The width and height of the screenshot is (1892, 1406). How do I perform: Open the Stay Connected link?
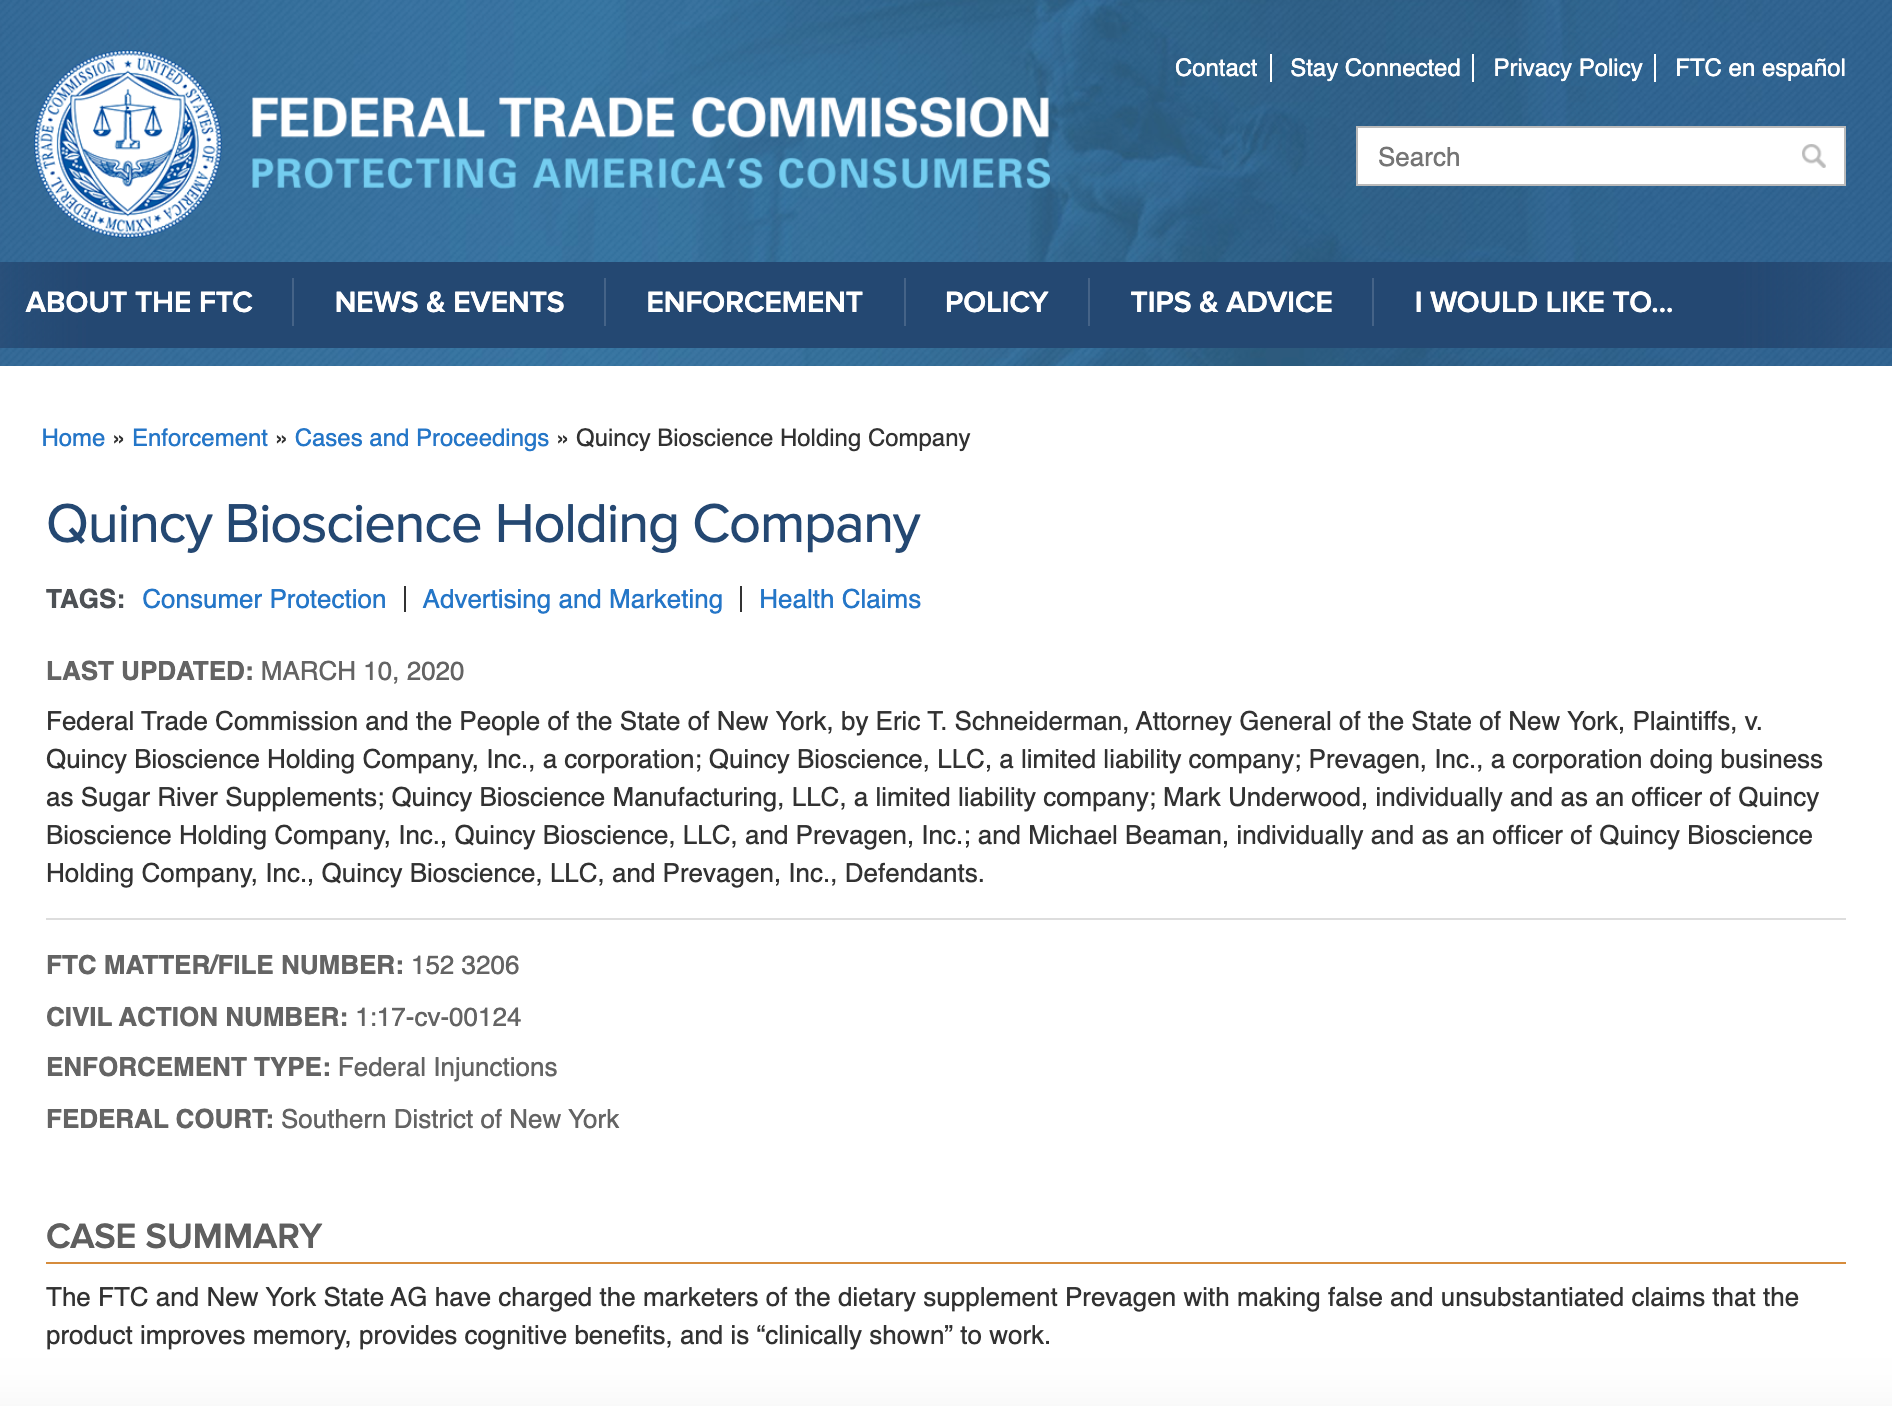click(1375, 68)
